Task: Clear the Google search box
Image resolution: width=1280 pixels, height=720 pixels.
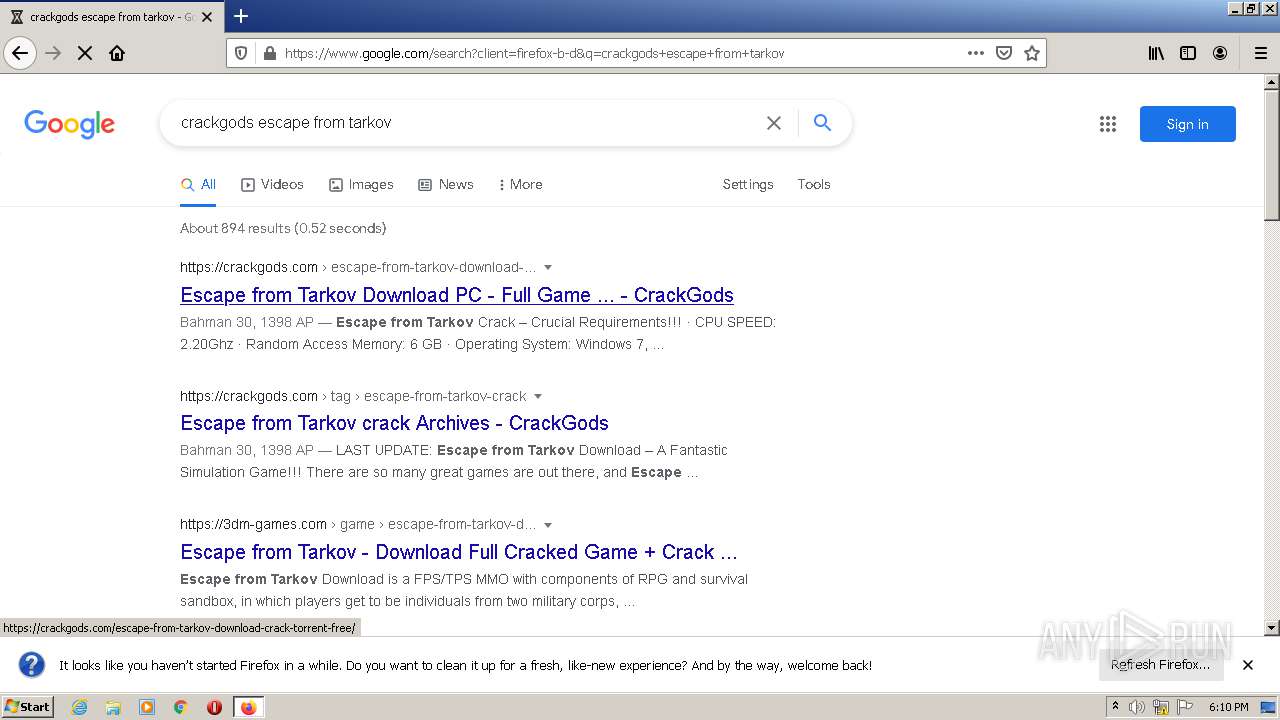Action: [773, 123]
